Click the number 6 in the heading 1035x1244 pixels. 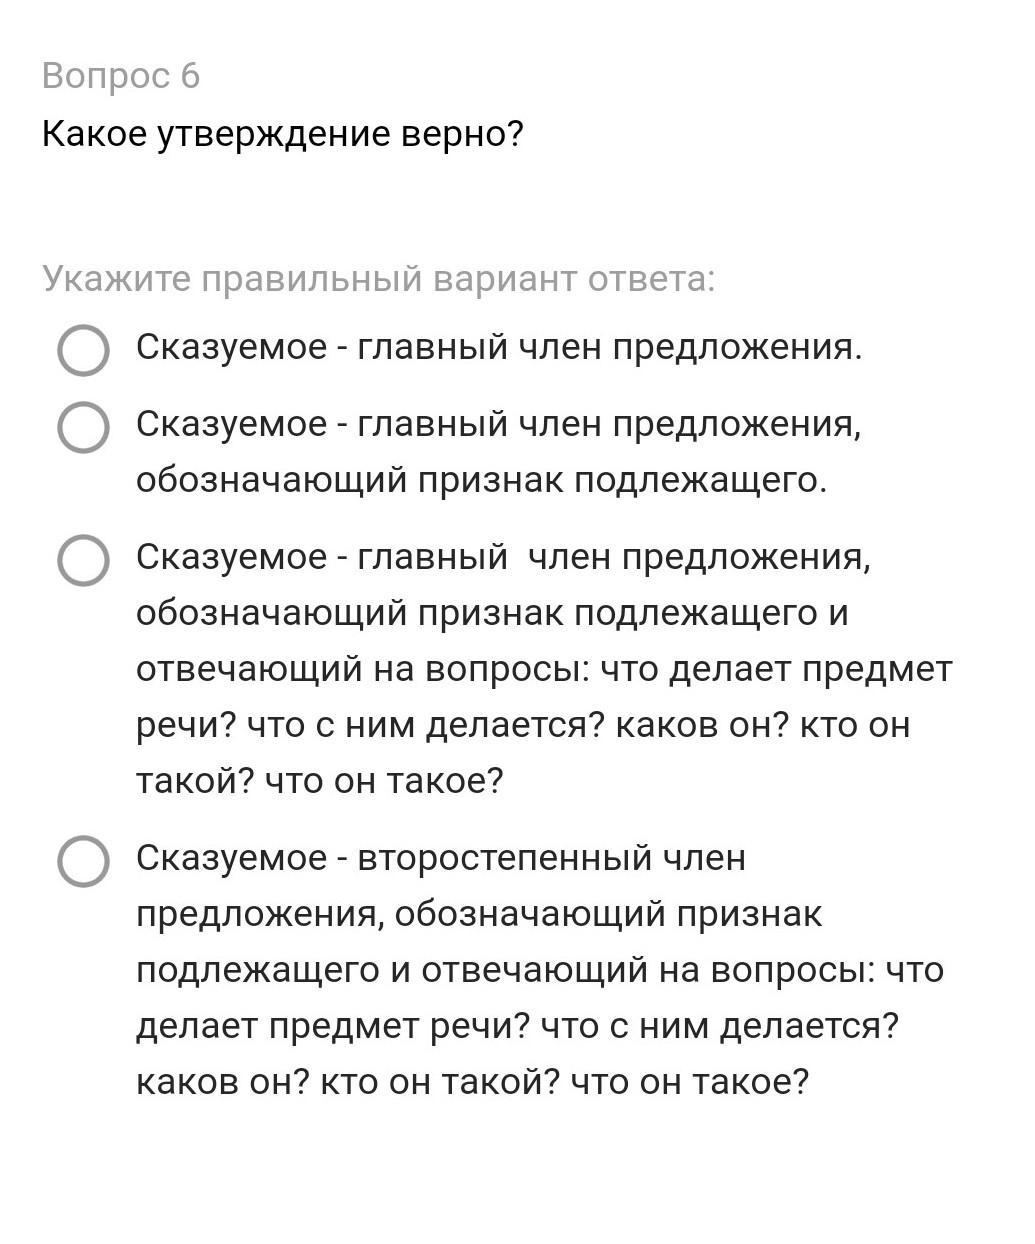(x=191, y=76)
